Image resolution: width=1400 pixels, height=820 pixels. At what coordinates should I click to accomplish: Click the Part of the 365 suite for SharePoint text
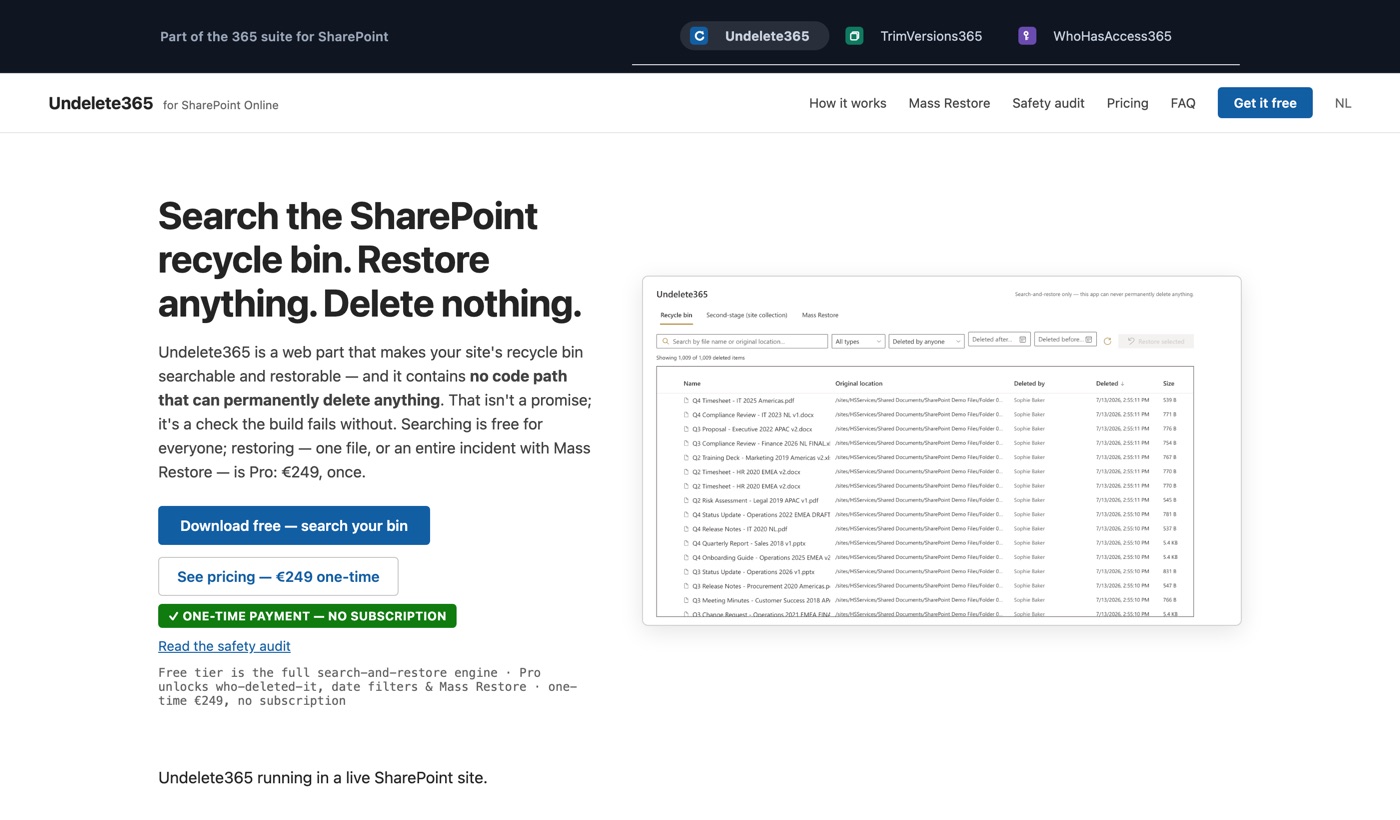(x=274, y=36)
